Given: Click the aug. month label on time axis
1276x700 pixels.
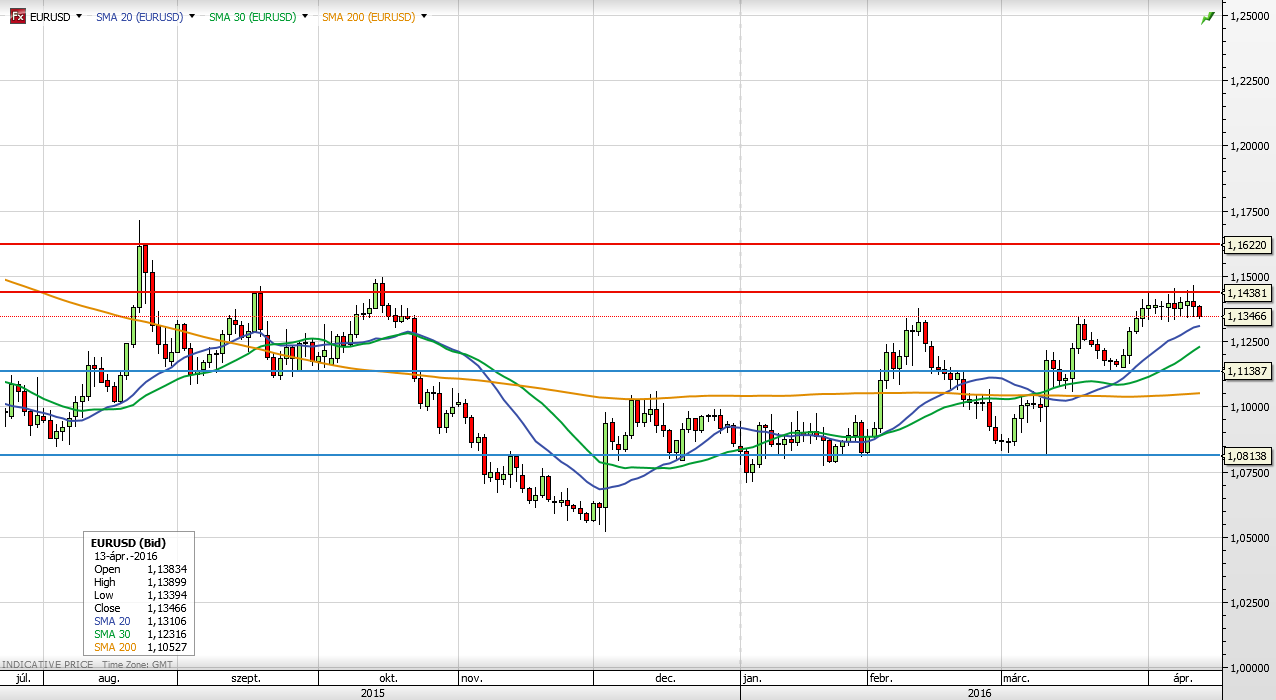Looking at the screenshot, I should 109,678.
